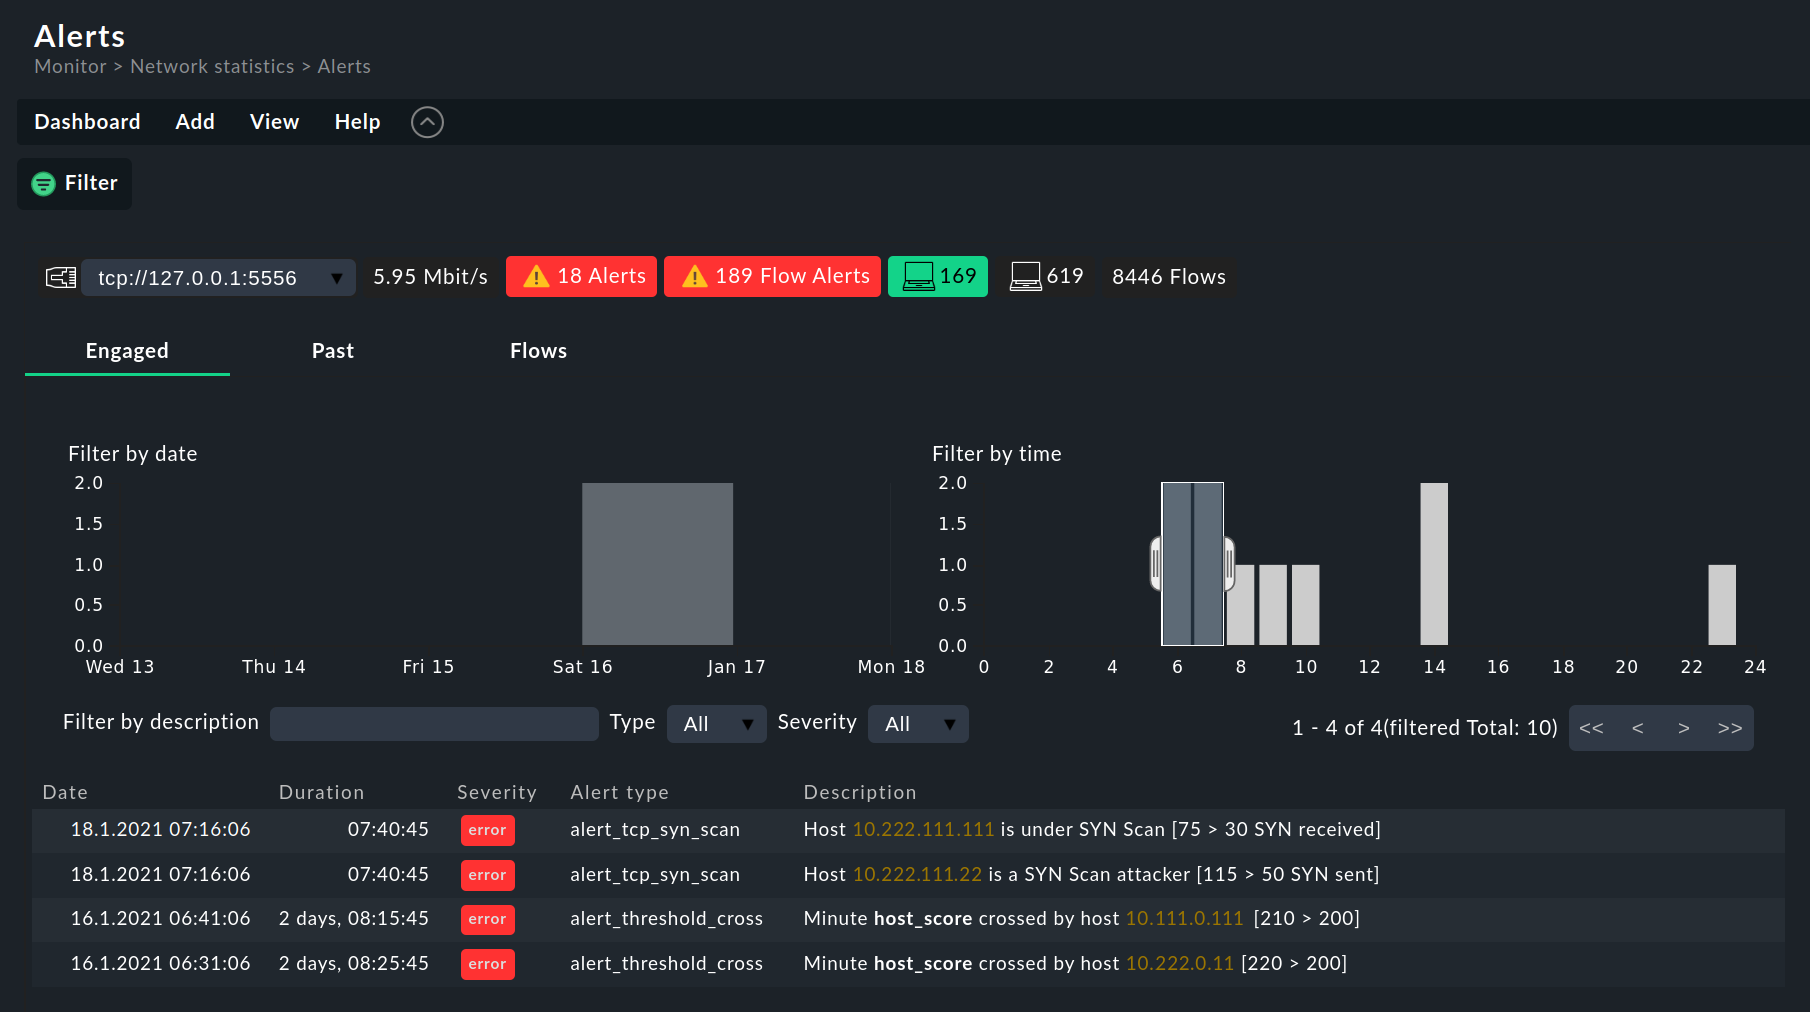Image resolution: width=1810 pixels, height=1012 pixels.
Task: Click the green laptop icon for 169 hosts
Action: (x=918, y=276)
